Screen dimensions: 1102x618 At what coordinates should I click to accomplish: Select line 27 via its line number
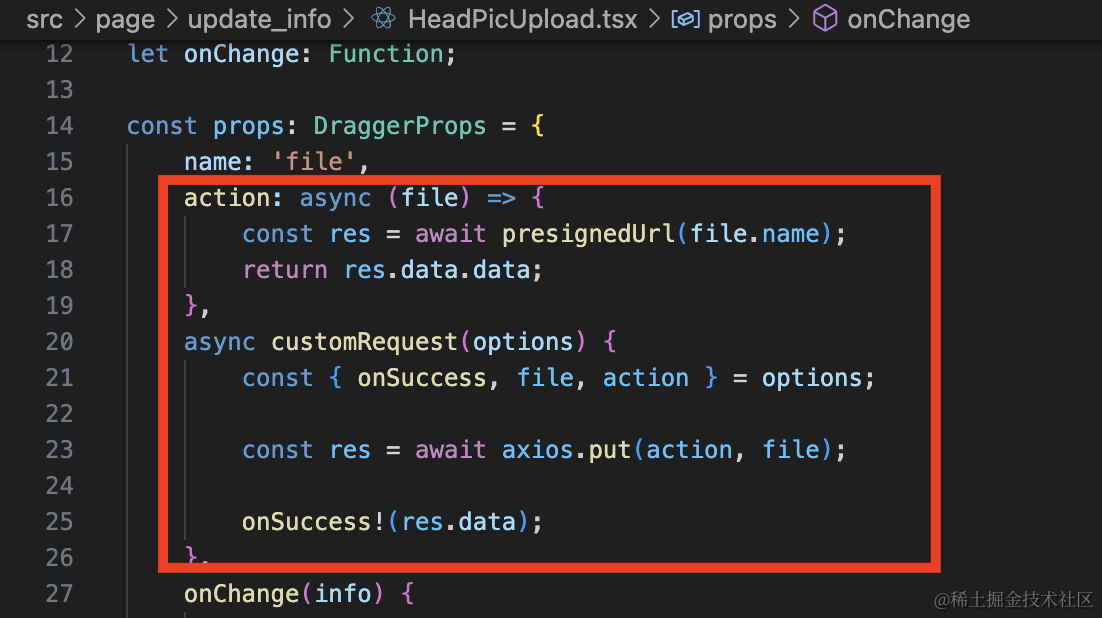pos(59,593)
